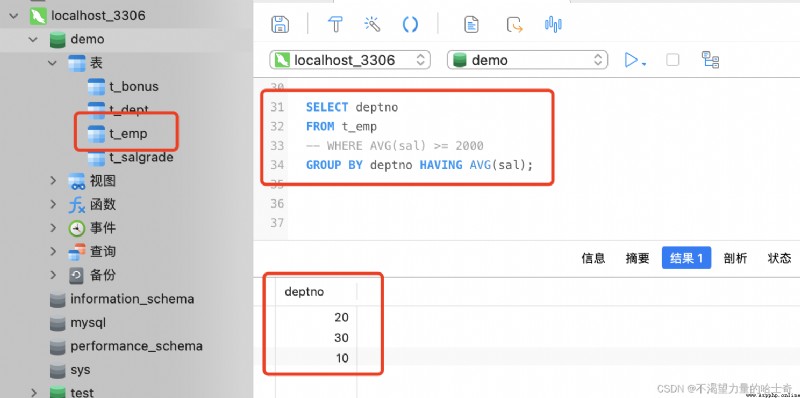Switch to the 剖析 tab

click(x=735, y=258)
